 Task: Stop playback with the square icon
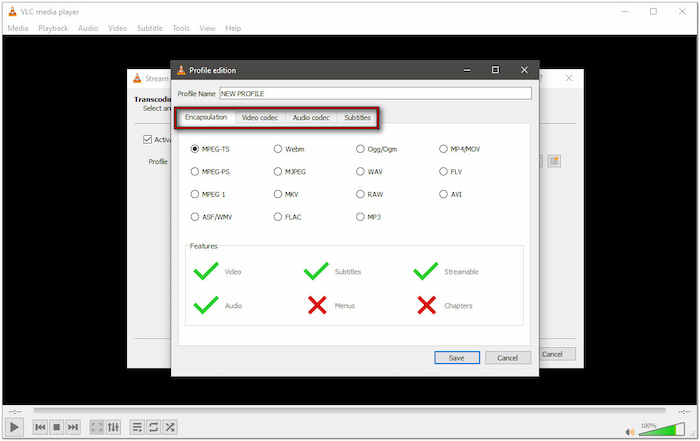coord(57,427)
